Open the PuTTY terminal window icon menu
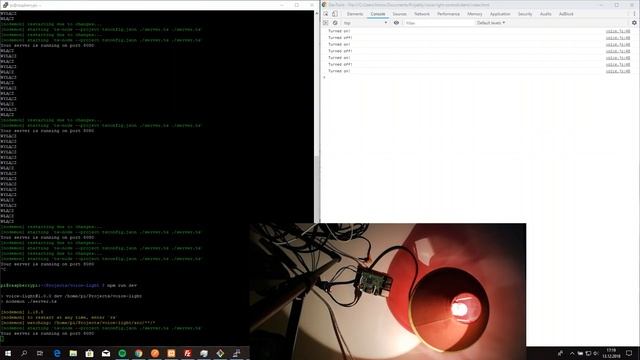Image resolution: width=640 pixels, height=360 pixels. click(x=5, y=5)
